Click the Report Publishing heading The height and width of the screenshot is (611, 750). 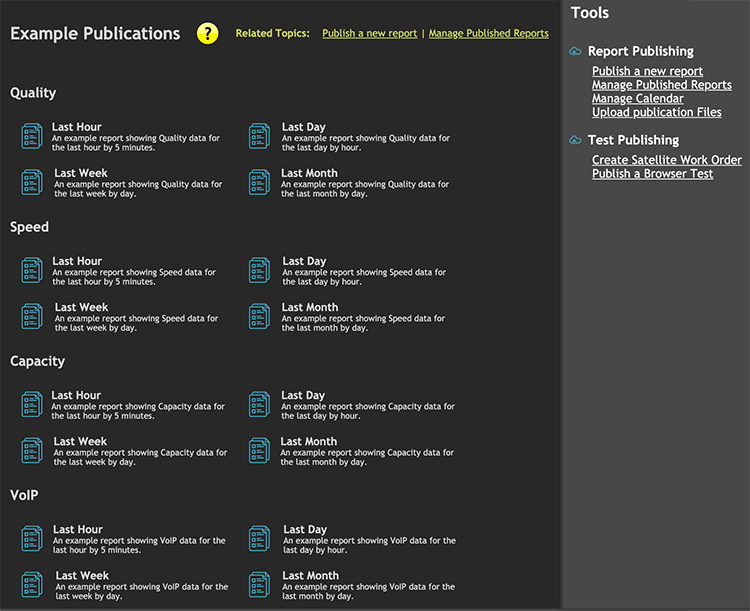tap(641, 51)
